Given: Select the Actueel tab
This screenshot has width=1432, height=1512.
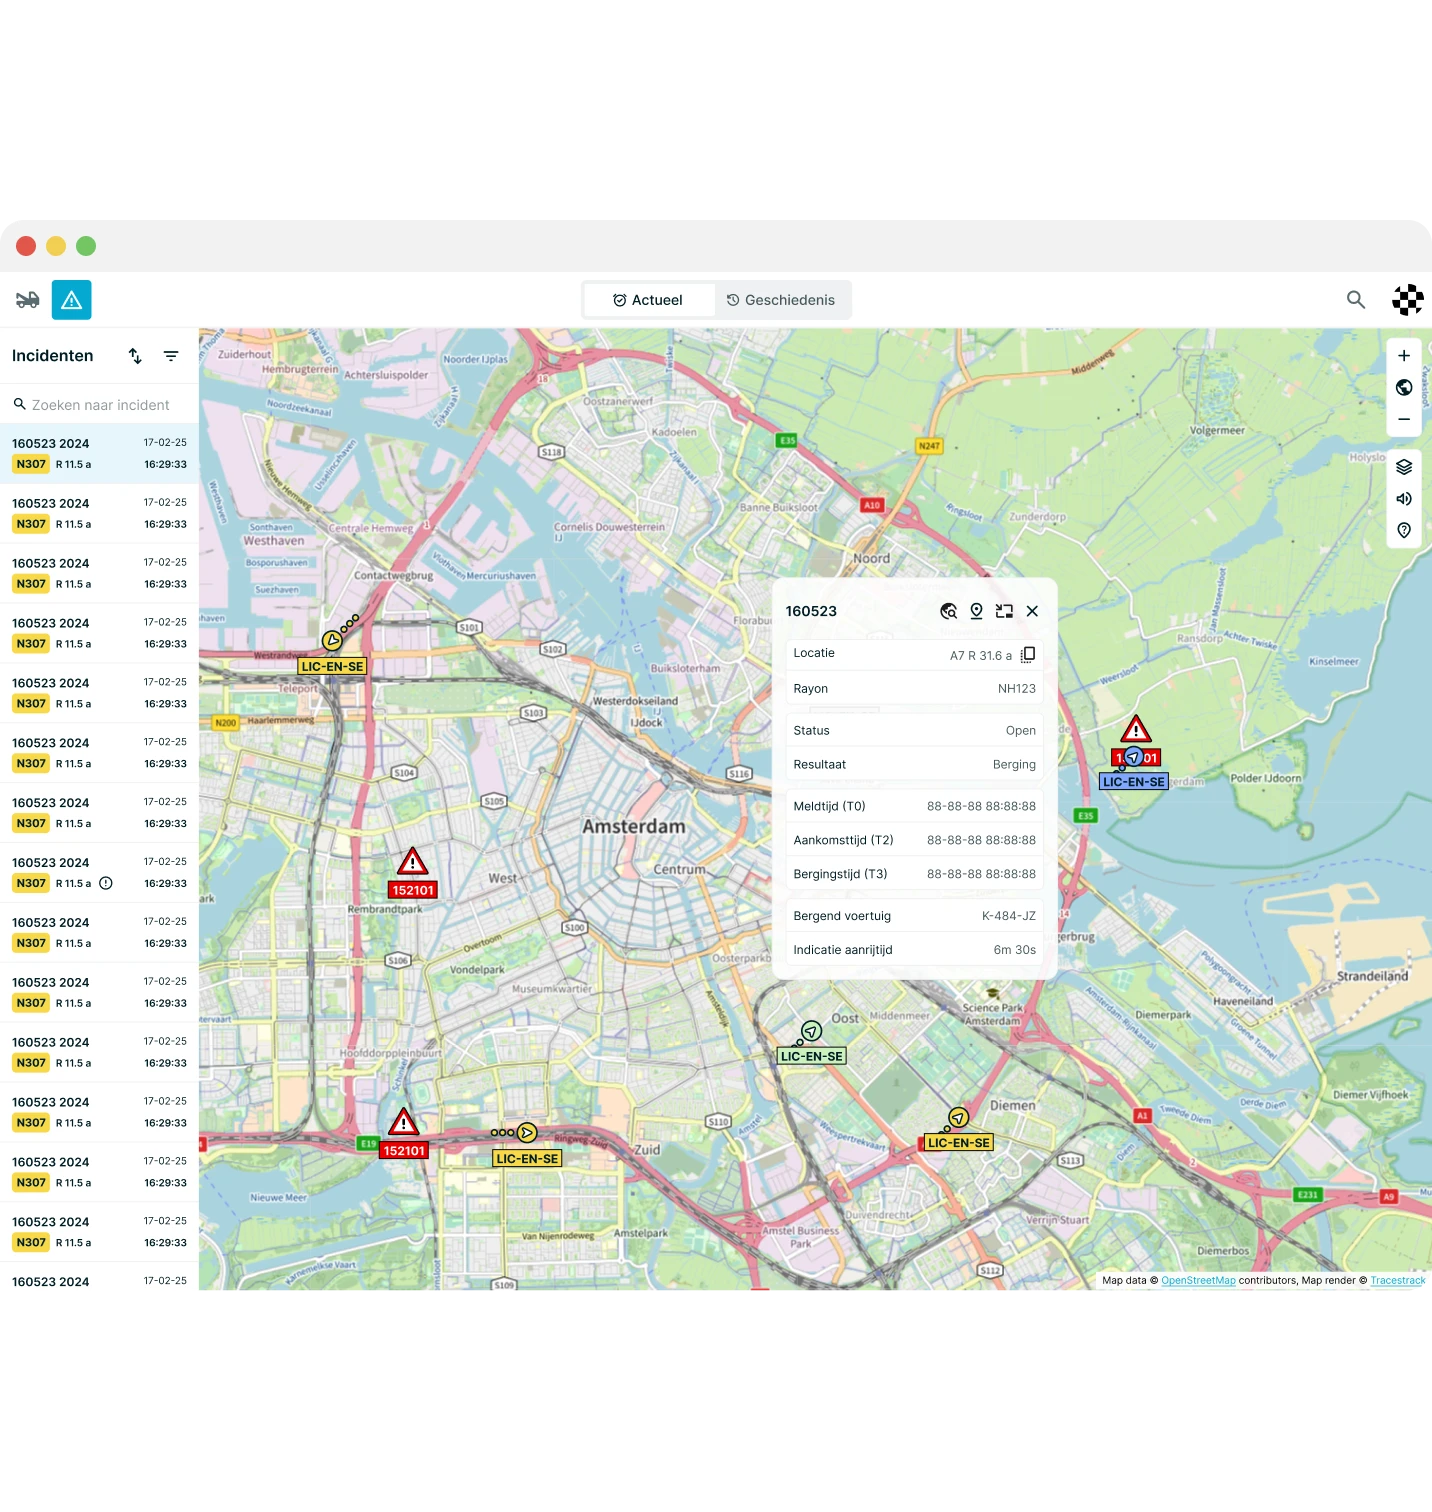Looking at the screenshot, I should point(648,300).
